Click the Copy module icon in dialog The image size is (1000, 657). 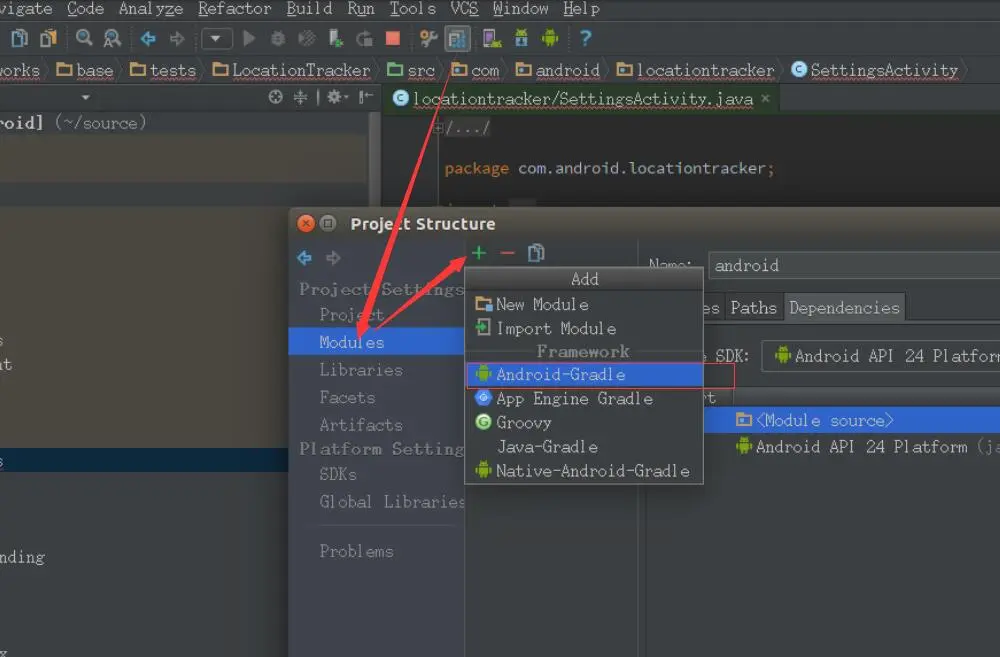coord(536,253)
